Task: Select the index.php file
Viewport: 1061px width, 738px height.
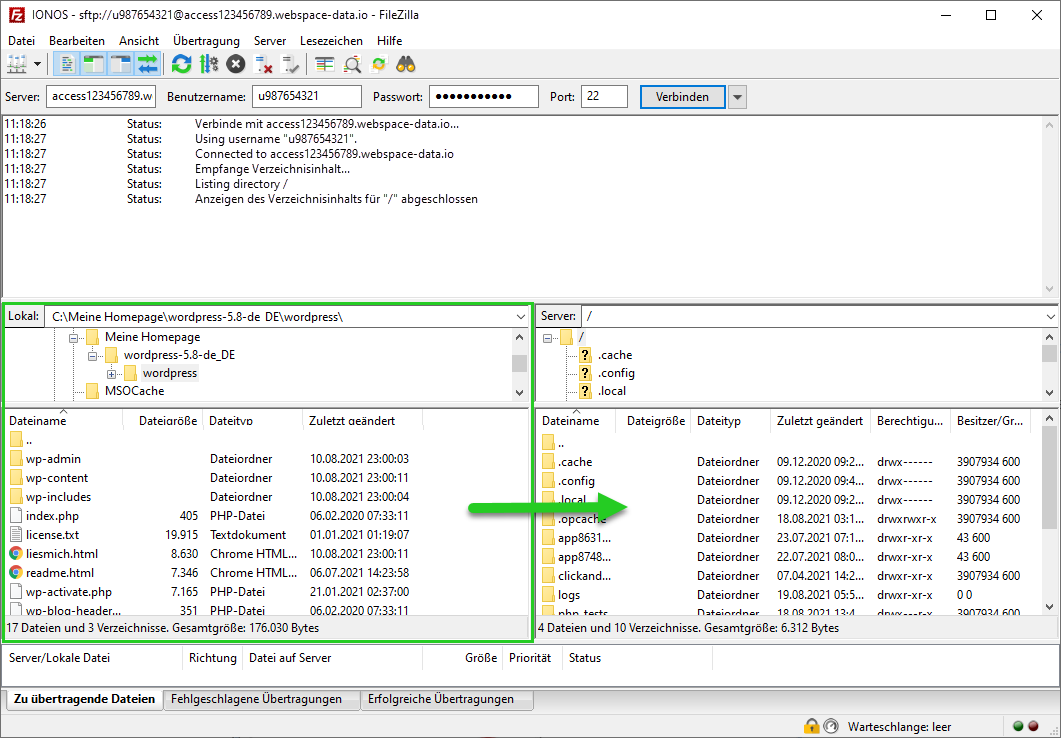Action: click(52, 515)
